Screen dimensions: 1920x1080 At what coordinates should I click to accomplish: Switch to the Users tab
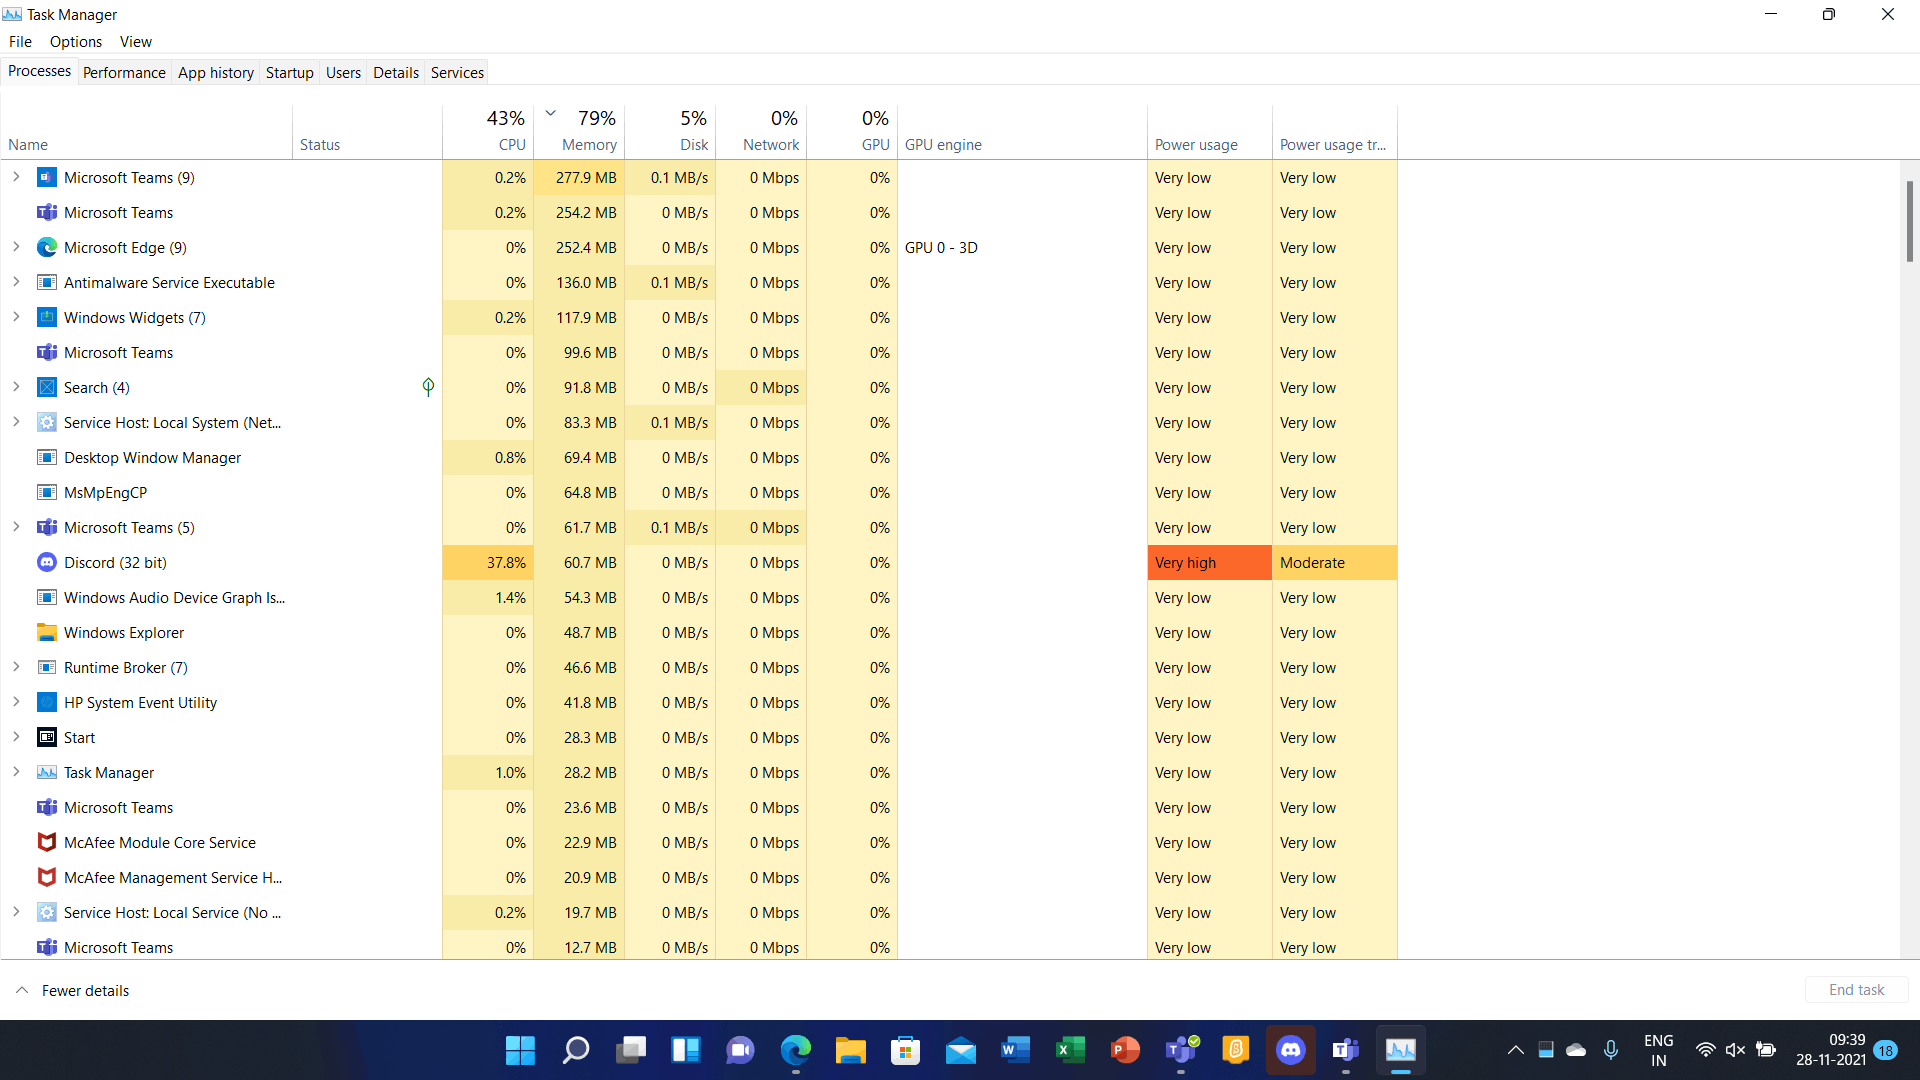(x=343, y=73)
